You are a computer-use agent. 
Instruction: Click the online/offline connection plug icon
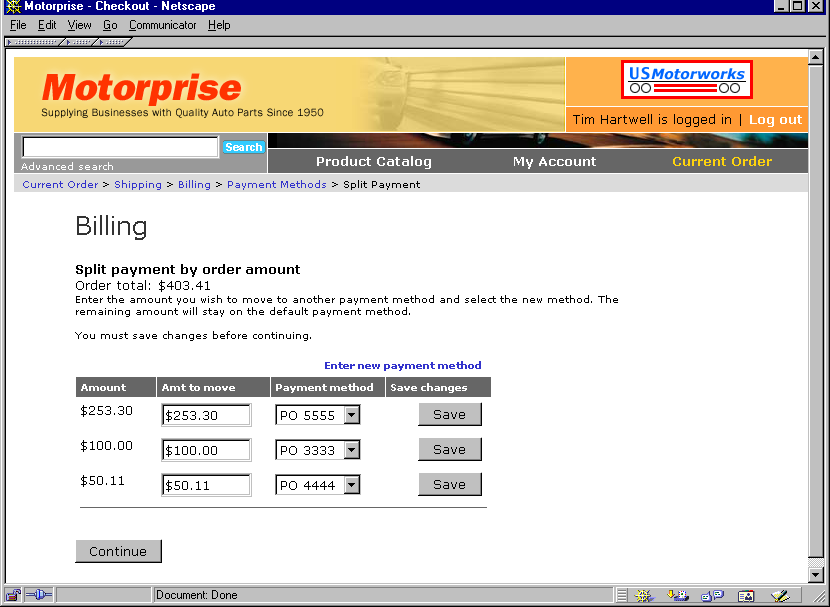coord(39,595)
